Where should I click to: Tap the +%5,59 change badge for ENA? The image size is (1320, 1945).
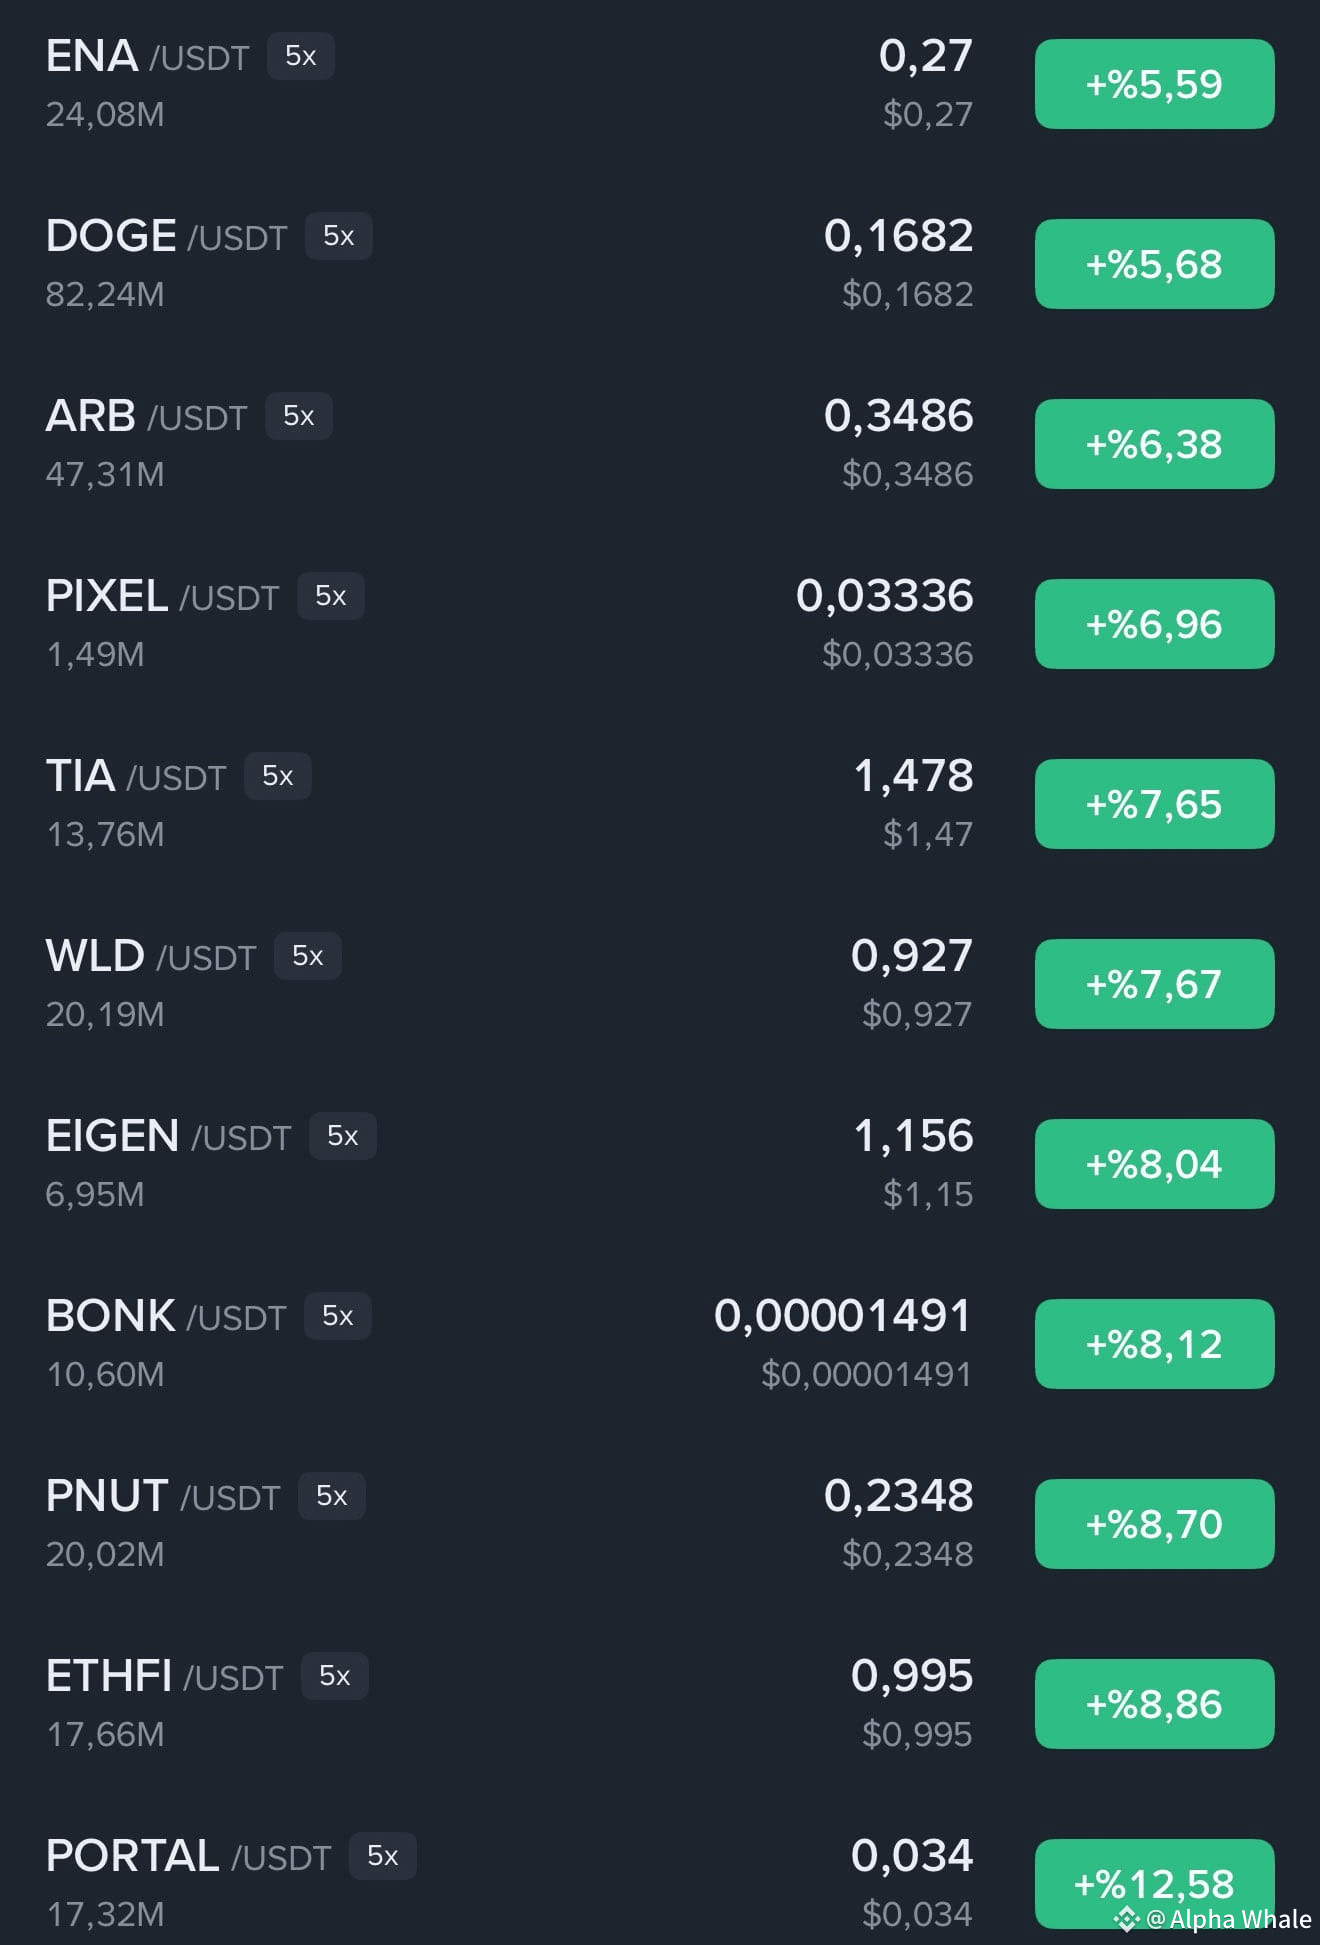[x=1154, y=84]
